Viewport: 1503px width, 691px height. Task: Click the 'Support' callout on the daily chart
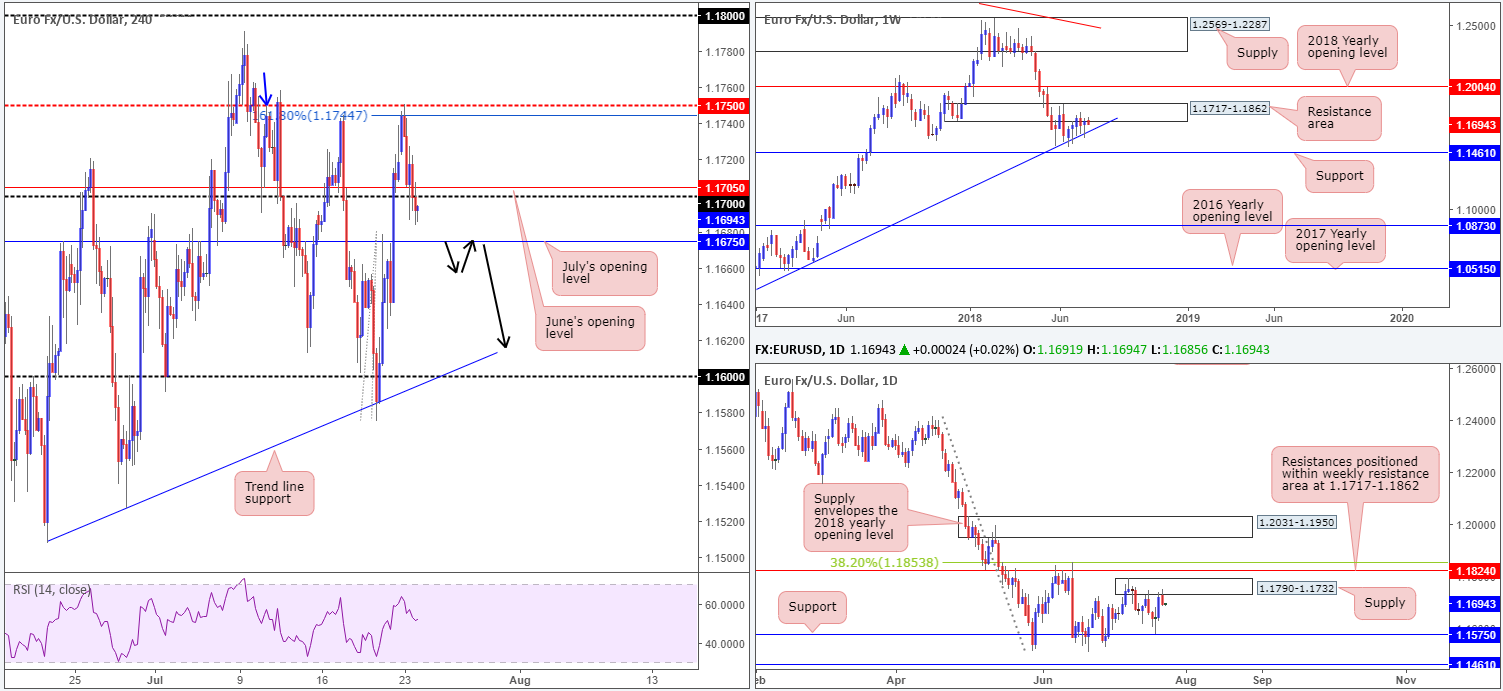(813, 607)
